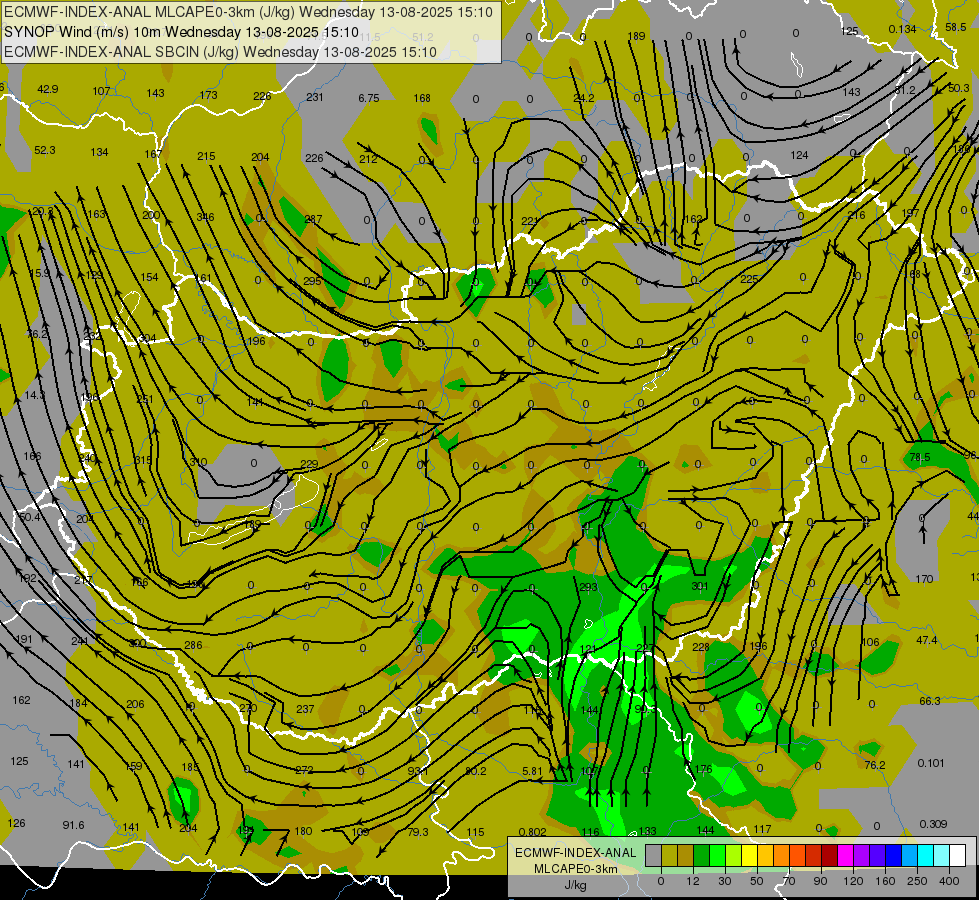Click the map value 78.5

[920, 457]
